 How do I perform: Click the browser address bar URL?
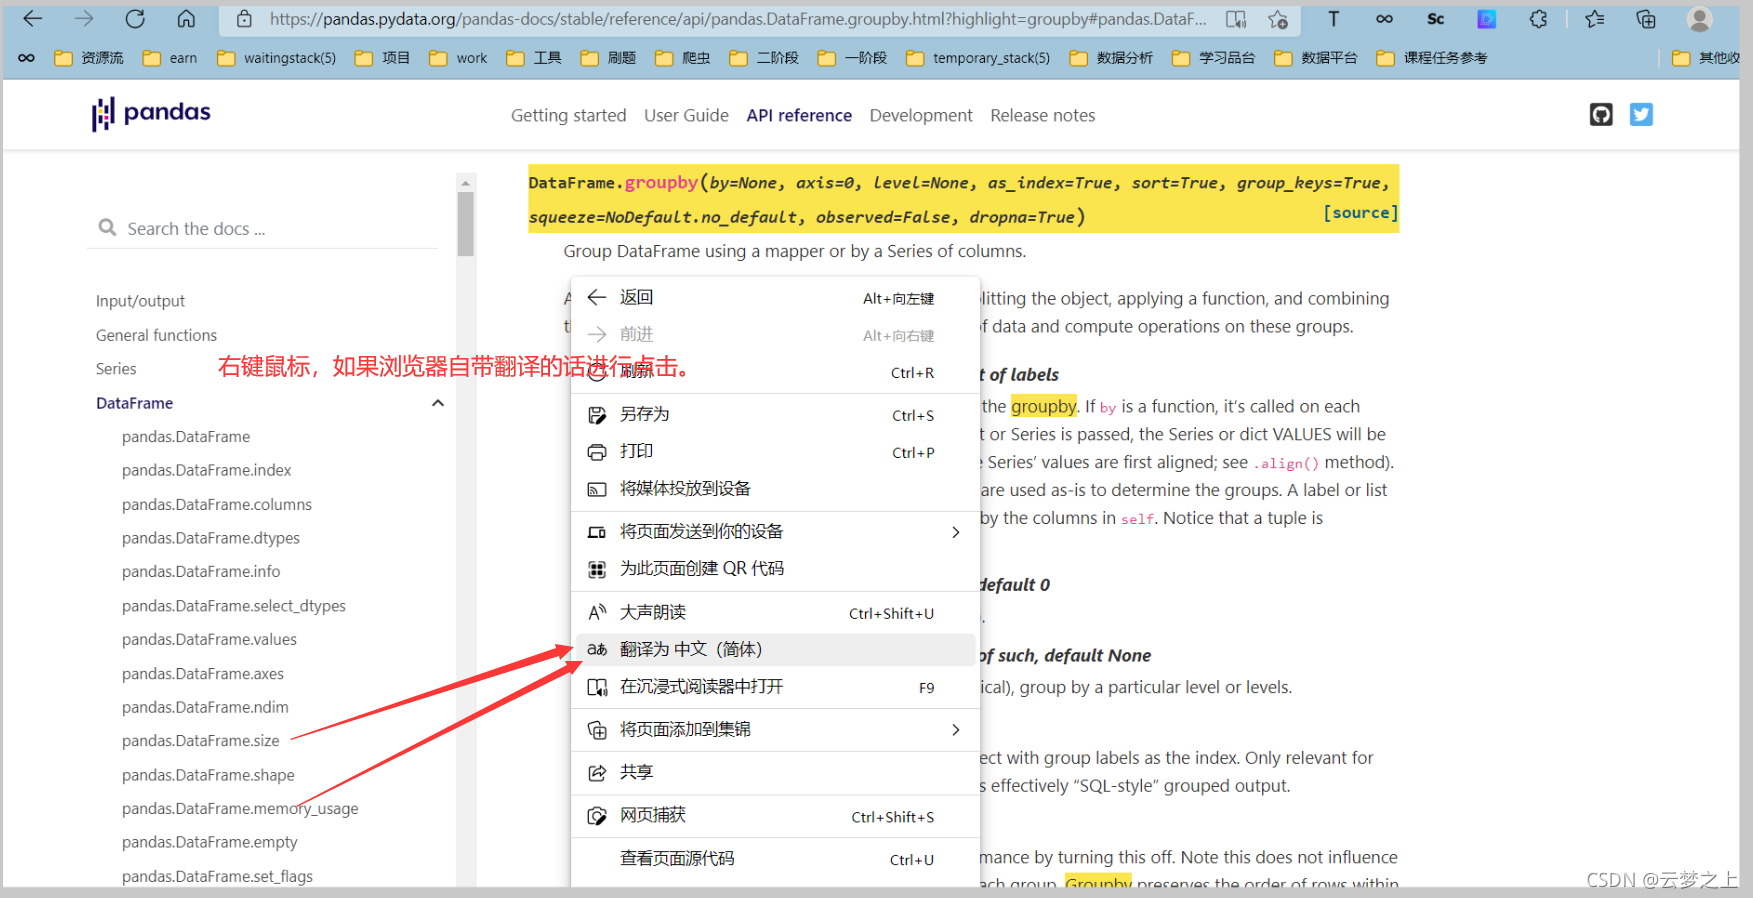tap(738, 19)
